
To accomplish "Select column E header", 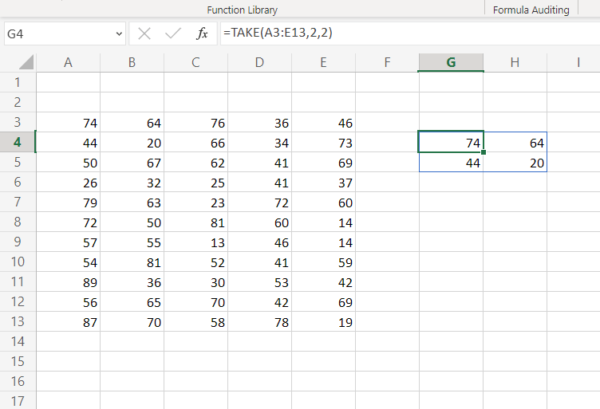I will [323, 62].
